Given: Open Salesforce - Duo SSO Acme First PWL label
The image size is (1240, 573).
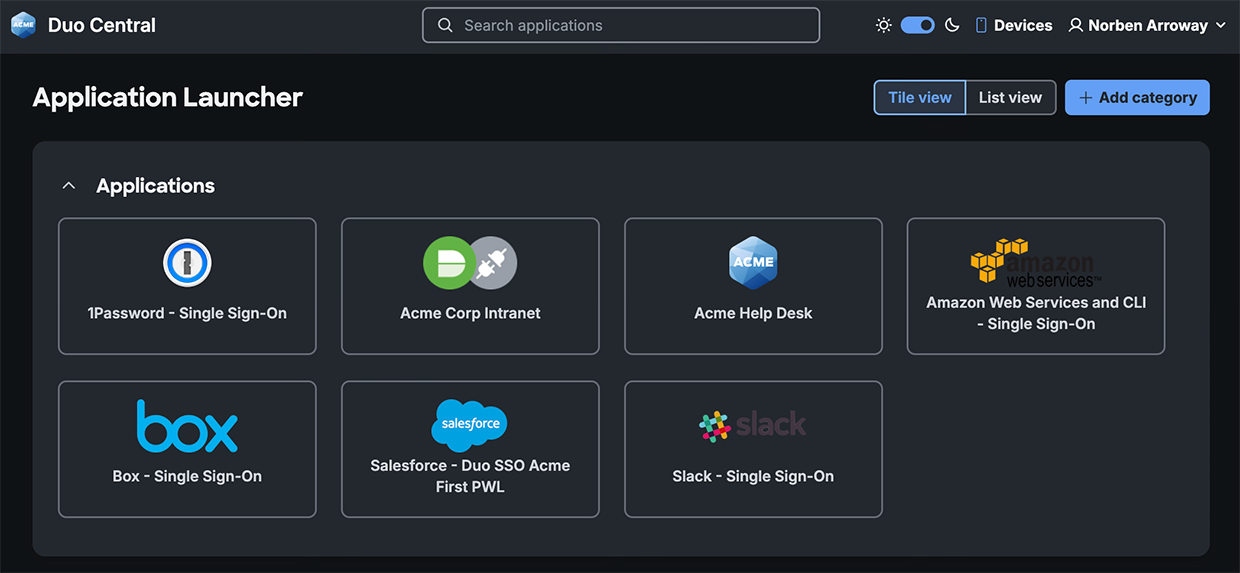Looking at the screenshot, I should tap(470, 476).
